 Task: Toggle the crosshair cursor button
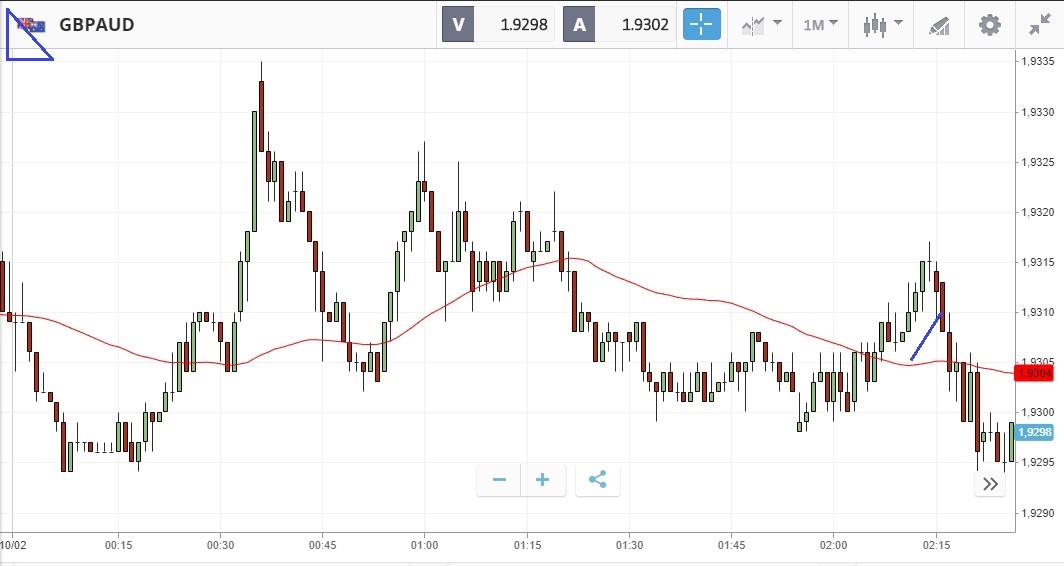point(701,24)
